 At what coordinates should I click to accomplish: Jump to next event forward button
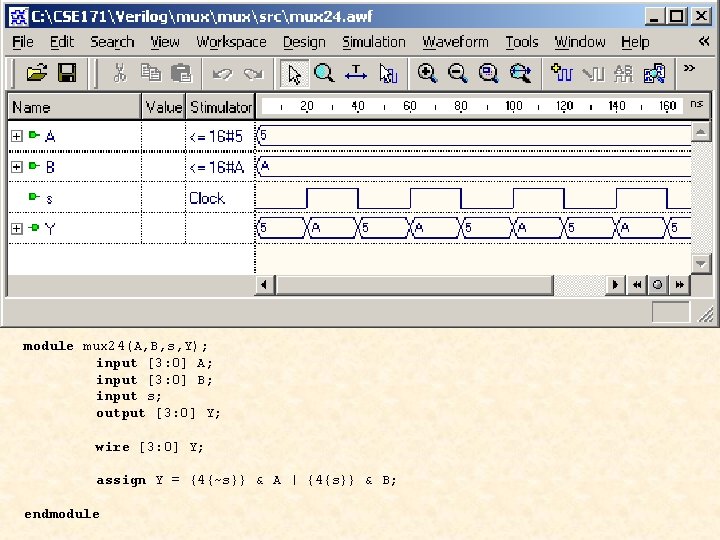680,285
